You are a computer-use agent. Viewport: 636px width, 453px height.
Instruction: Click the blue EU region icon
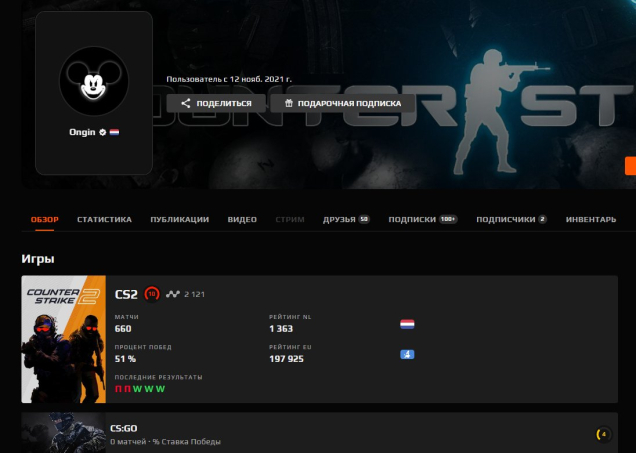pyautogui.click(x=407, y=354)
